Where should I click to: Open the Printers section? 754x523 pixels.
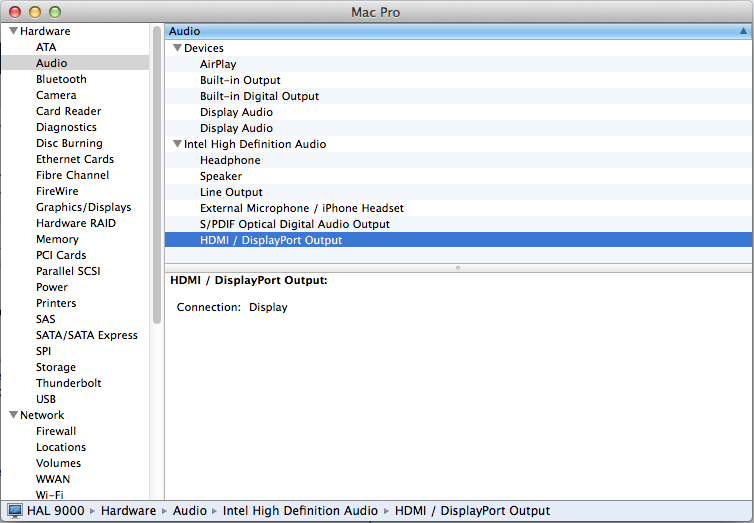tap(56, 303)
